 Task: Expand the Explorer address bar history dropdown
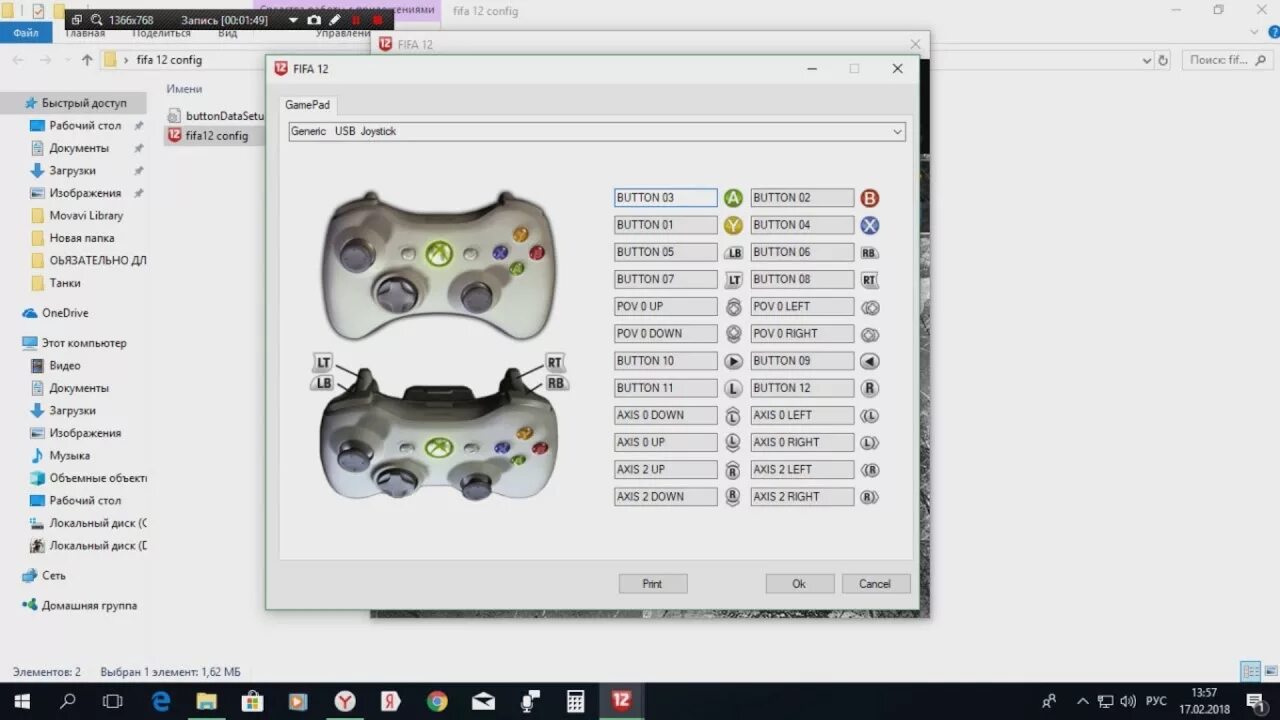pos(1146,60)
